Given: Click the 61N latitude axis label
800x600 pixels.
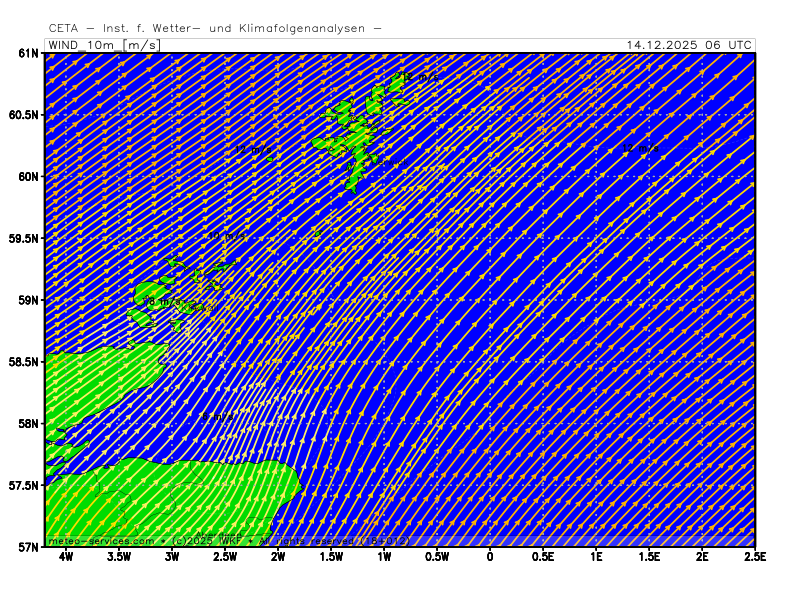Looking at the screenshot, I should pos(28,53).
